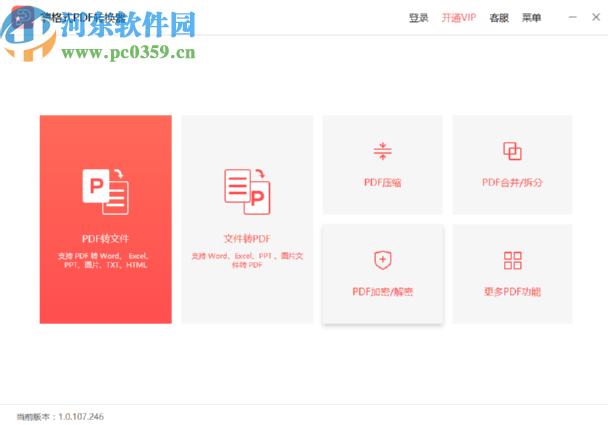
Task: Click the PDF加密/解密 shield icon
Action: tap(382, 260)
